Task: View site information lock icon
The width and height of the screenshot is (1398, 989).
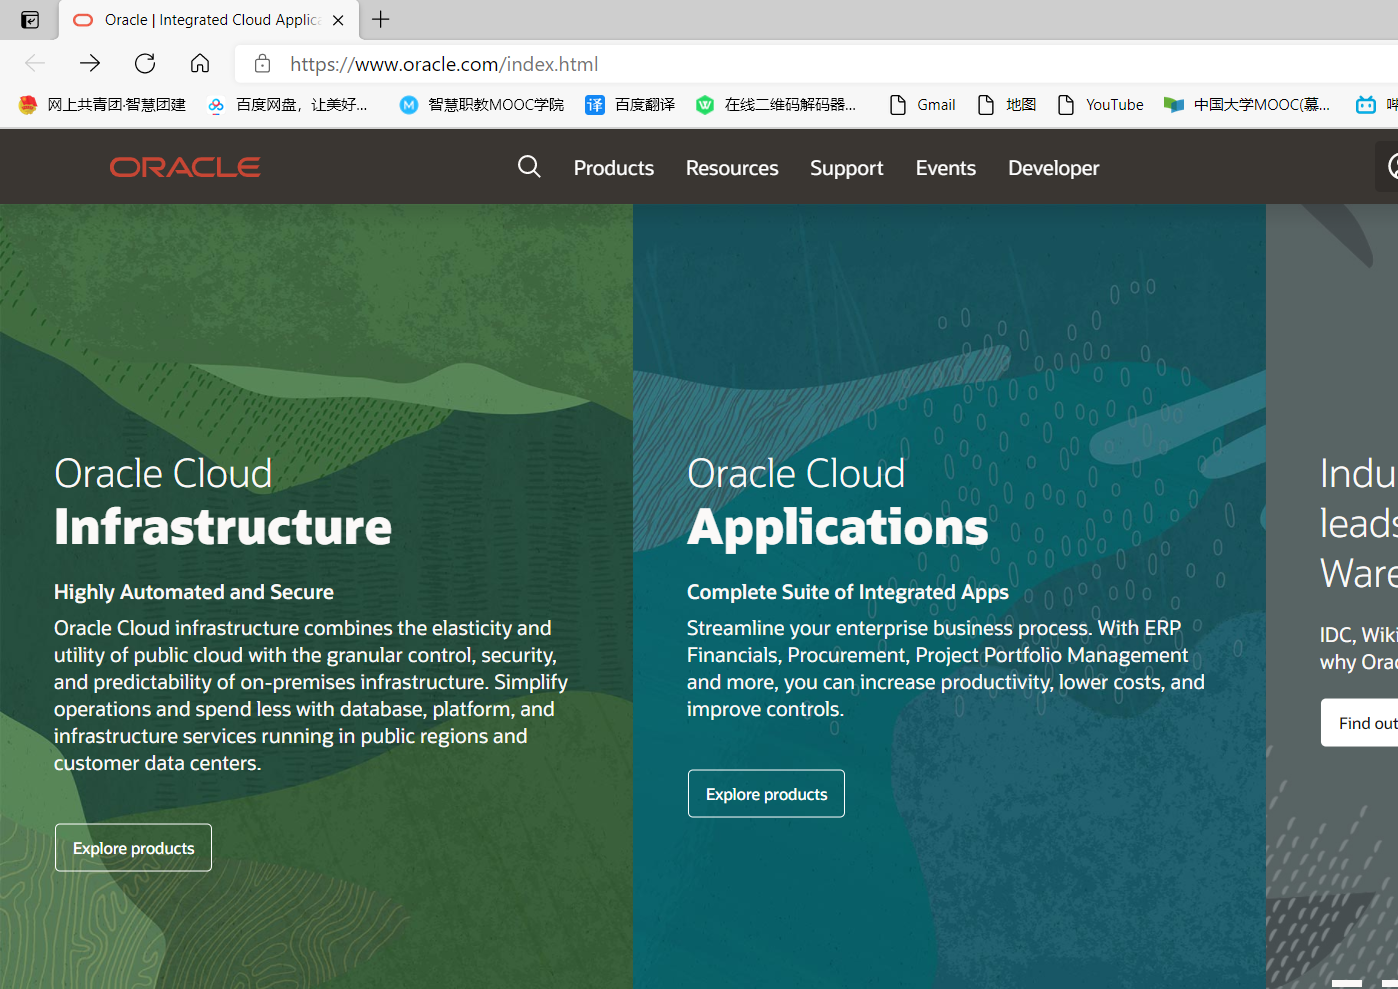Action: point(262,64)
